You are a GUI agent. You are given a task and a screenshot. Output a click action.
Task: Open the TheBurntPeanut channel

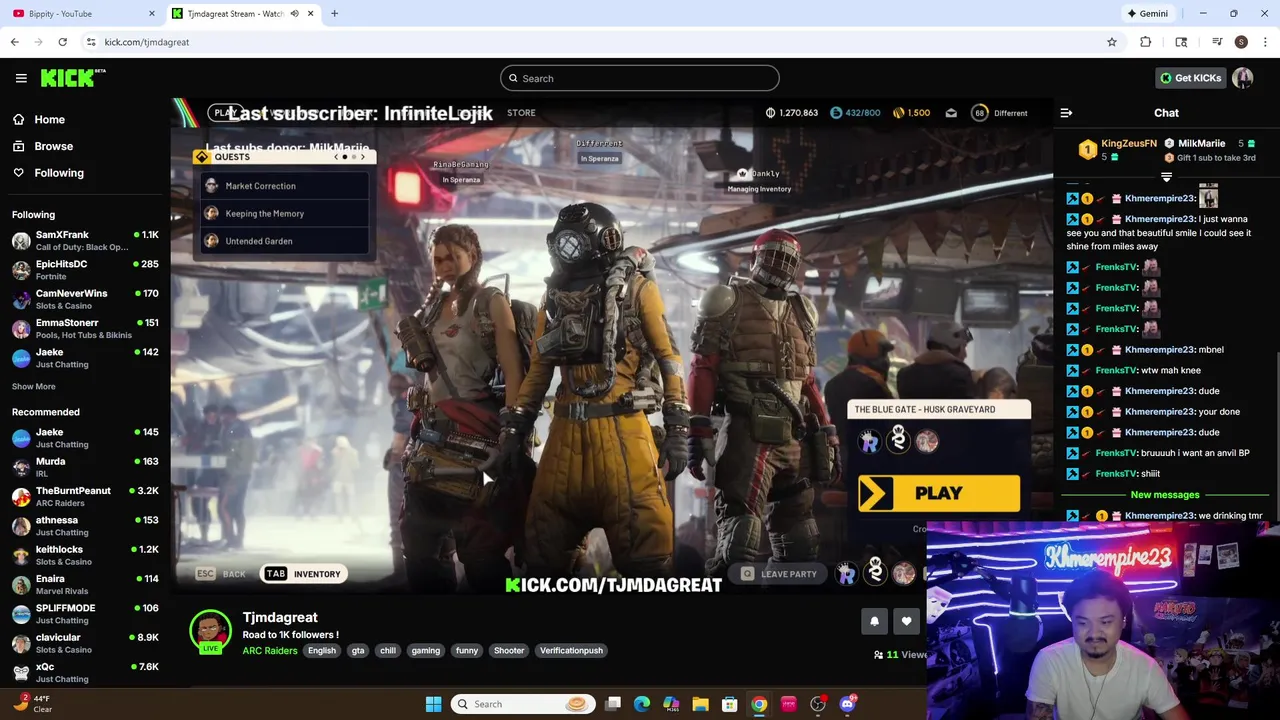click(85, 496)
